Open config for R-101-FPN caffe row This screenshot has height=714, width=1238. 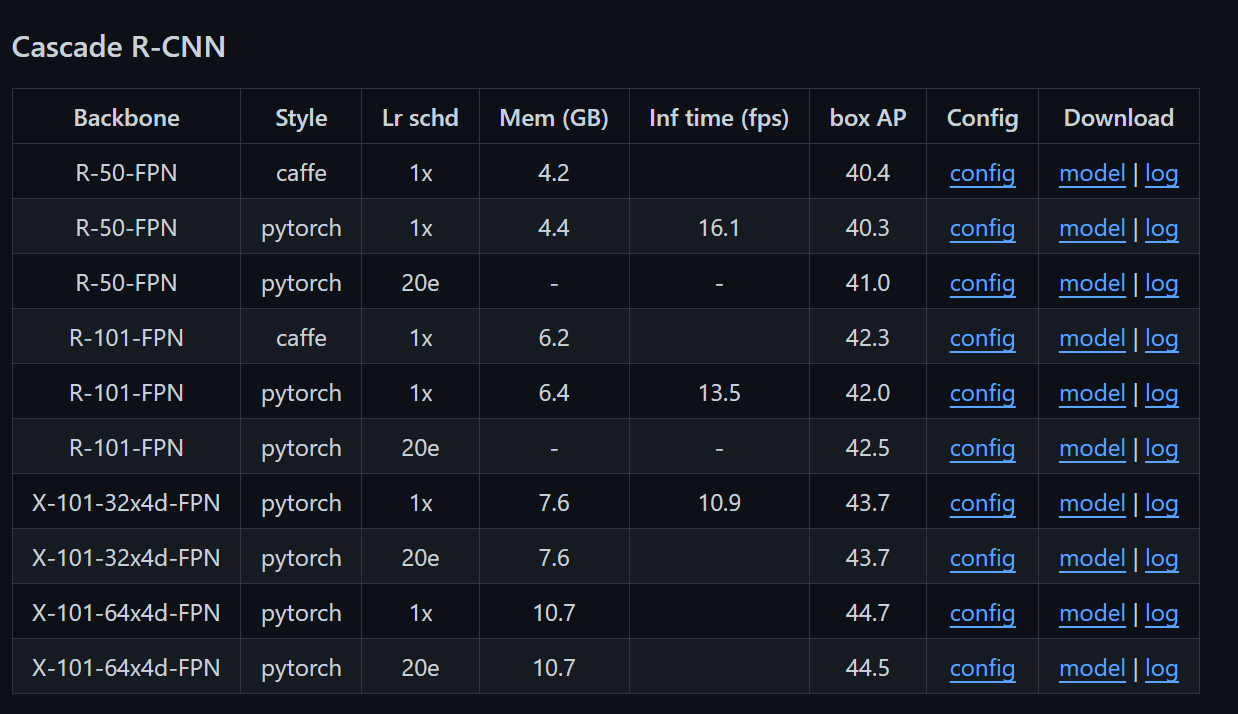pos(982,338)
